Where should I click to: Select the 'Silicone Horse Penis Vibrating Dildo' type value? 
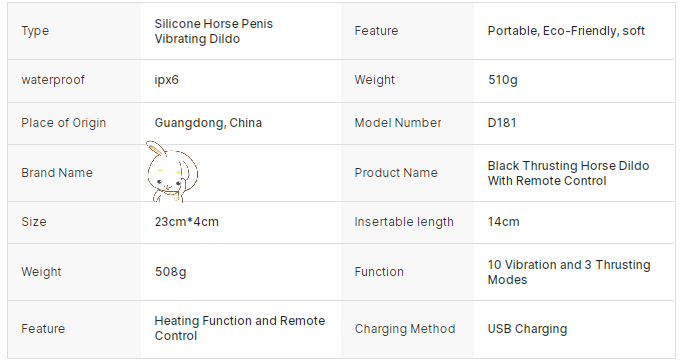(x=214, y=31)
